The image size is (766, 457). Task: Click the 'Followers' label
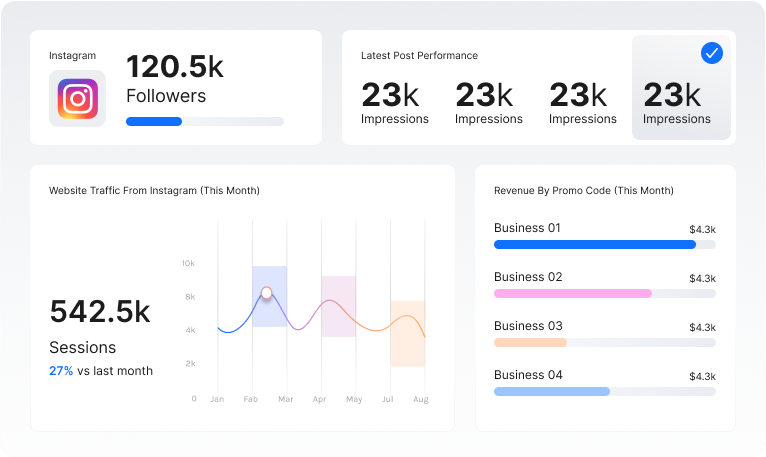(x=166, y=96)
